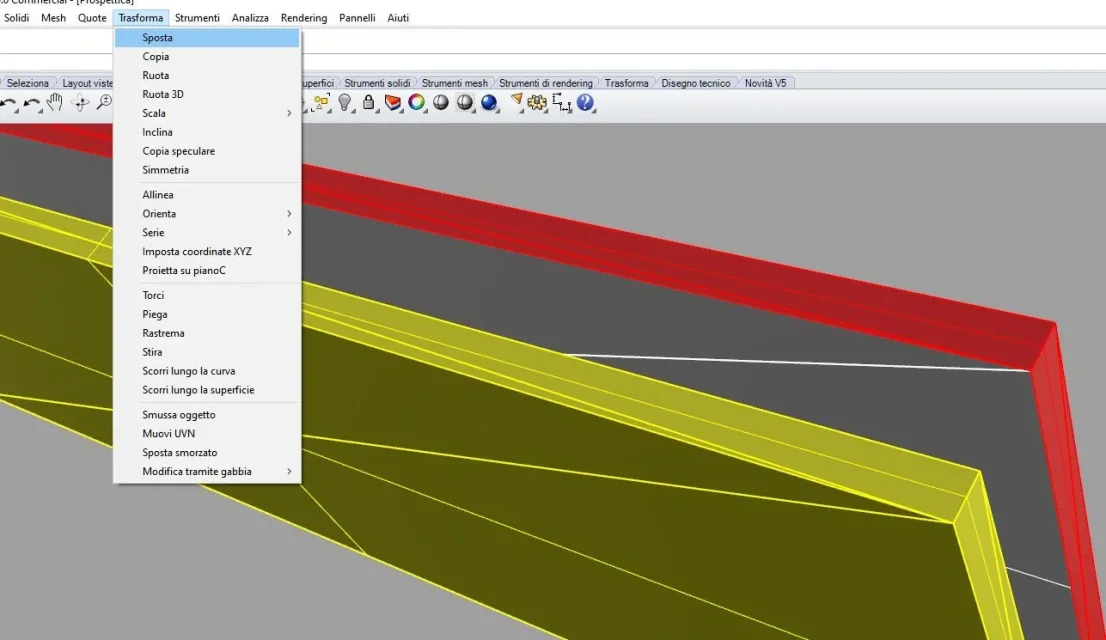Image resolution: width=1106 pixels, height=640 pixels.
Task: Open the Layers panel icon
Action: tap(392, 103)
